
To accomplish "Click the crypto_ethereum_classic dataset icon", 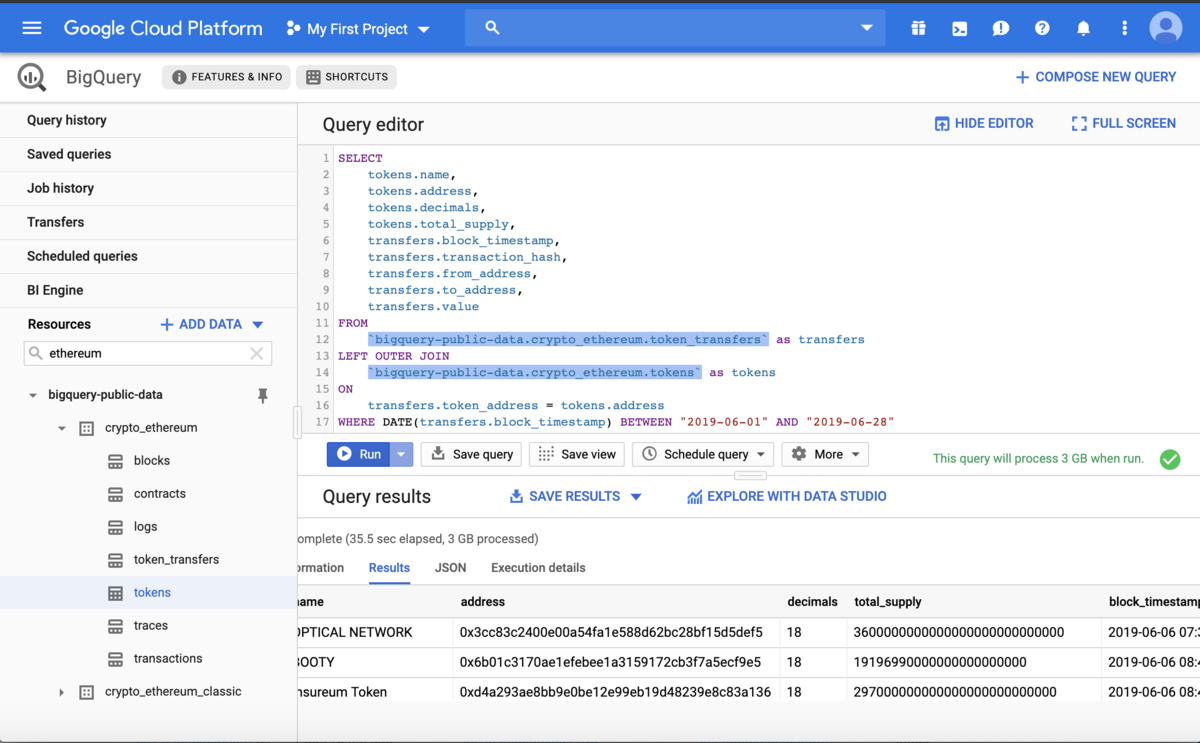I will [87, 692].
